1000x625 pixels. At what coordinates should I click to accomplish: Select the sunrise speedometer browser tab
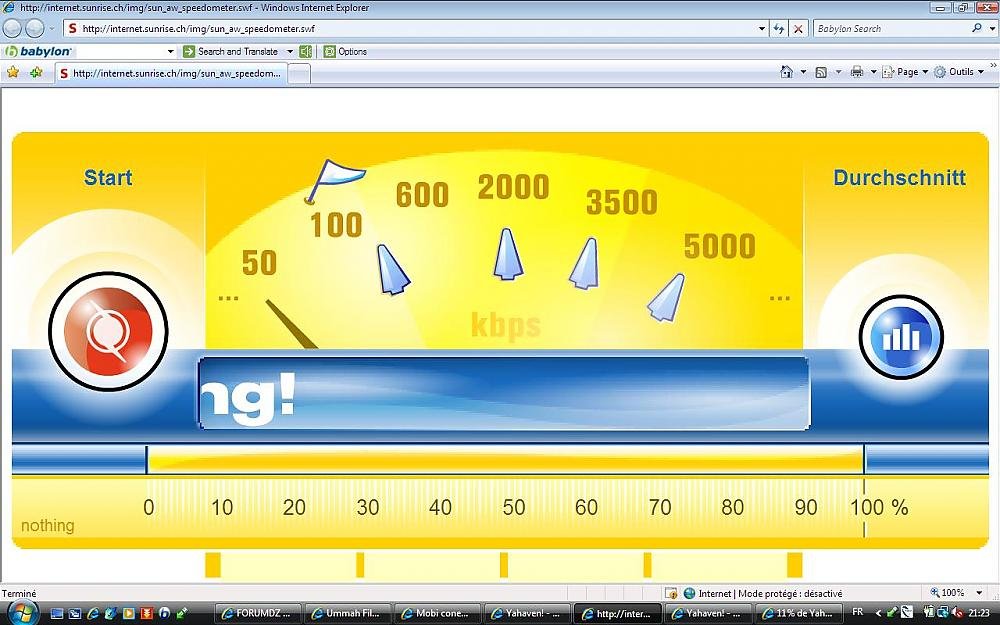coord(171,73)
